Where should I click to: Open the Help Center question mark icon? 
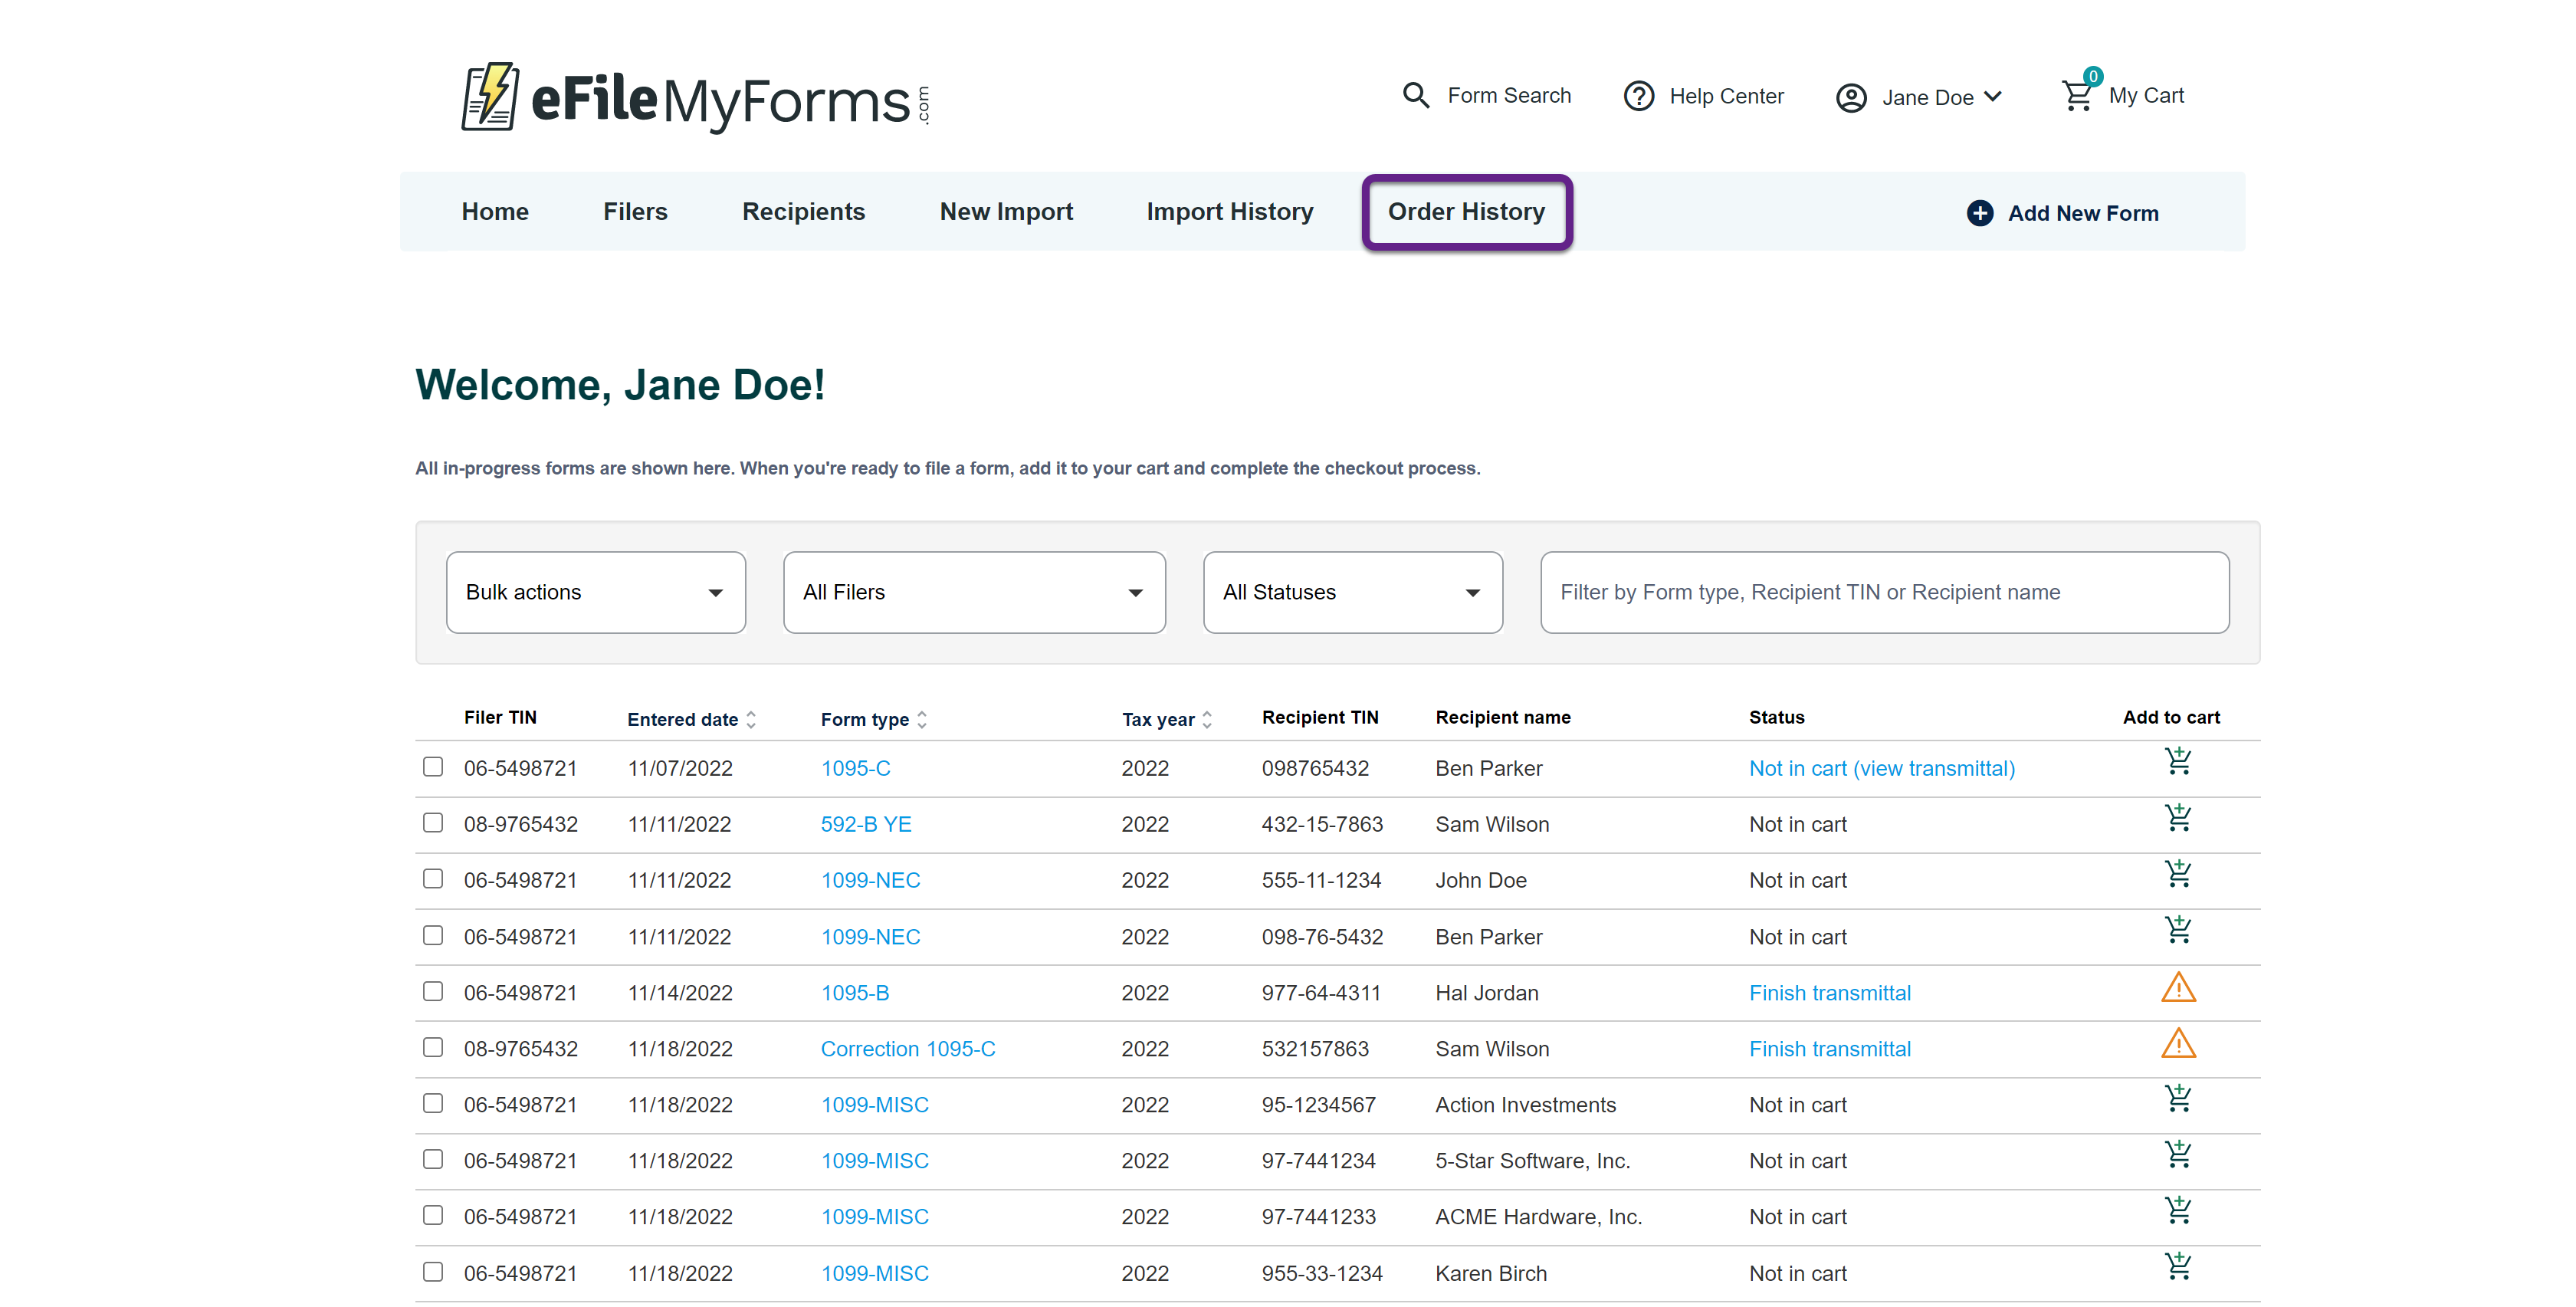pos(1638,96)
